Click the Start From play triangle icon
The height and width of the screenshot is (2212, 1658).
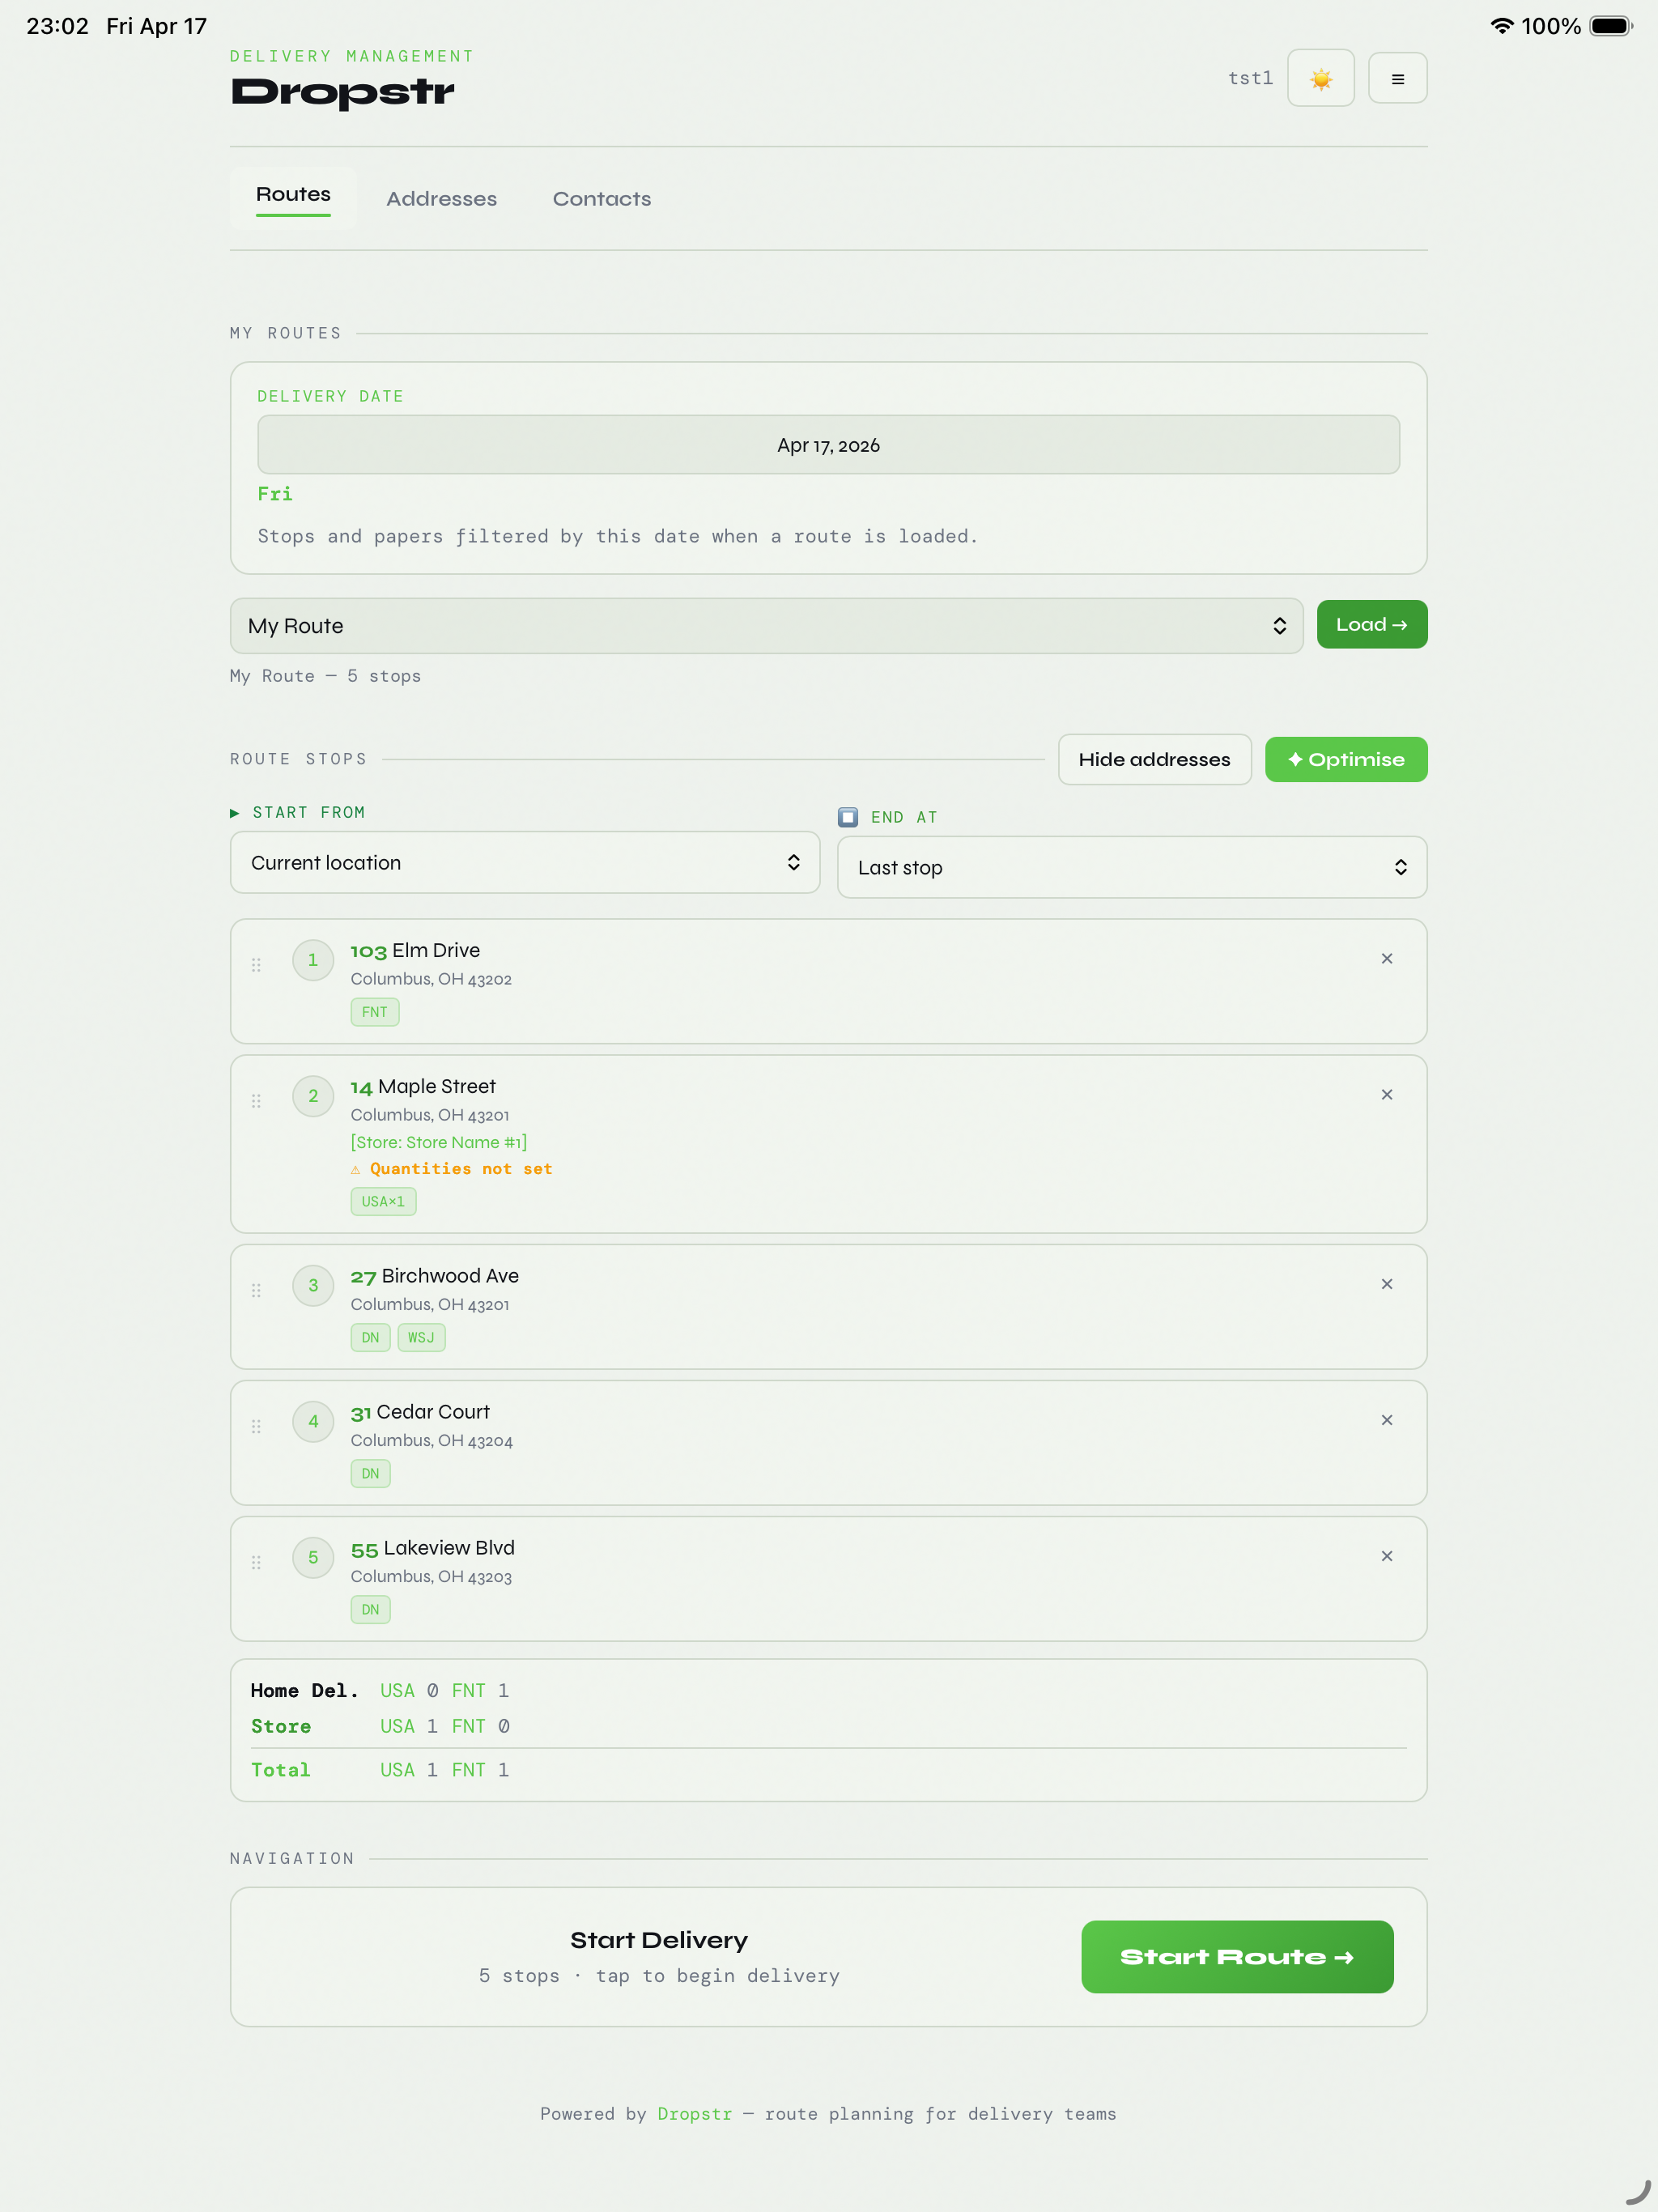235,812
